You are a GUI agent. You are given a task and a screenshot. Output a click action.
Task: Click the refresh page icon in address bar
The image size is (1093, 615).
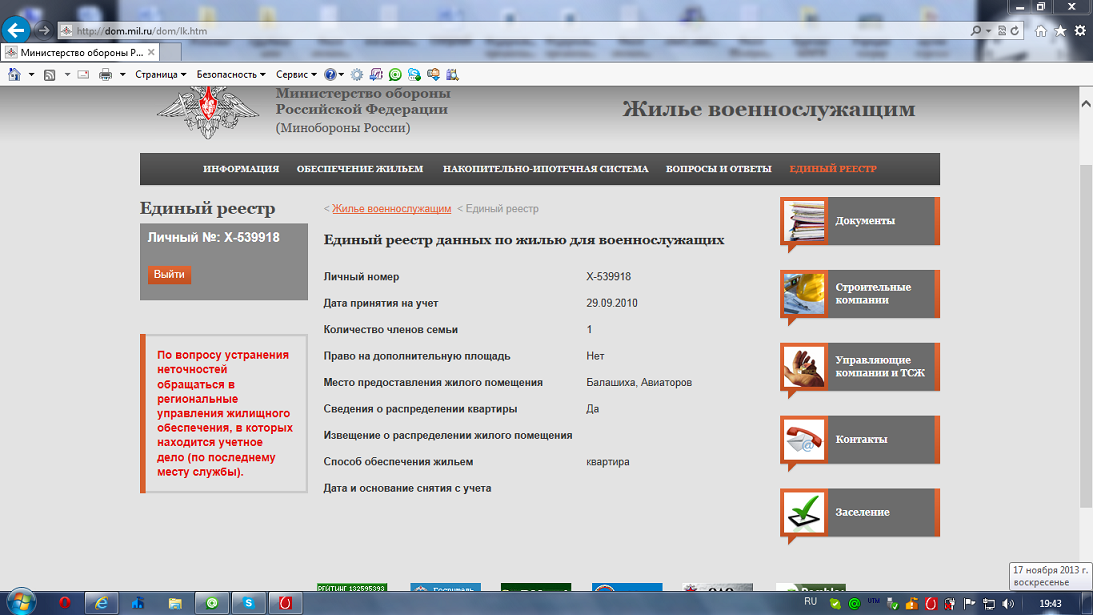1015,31
